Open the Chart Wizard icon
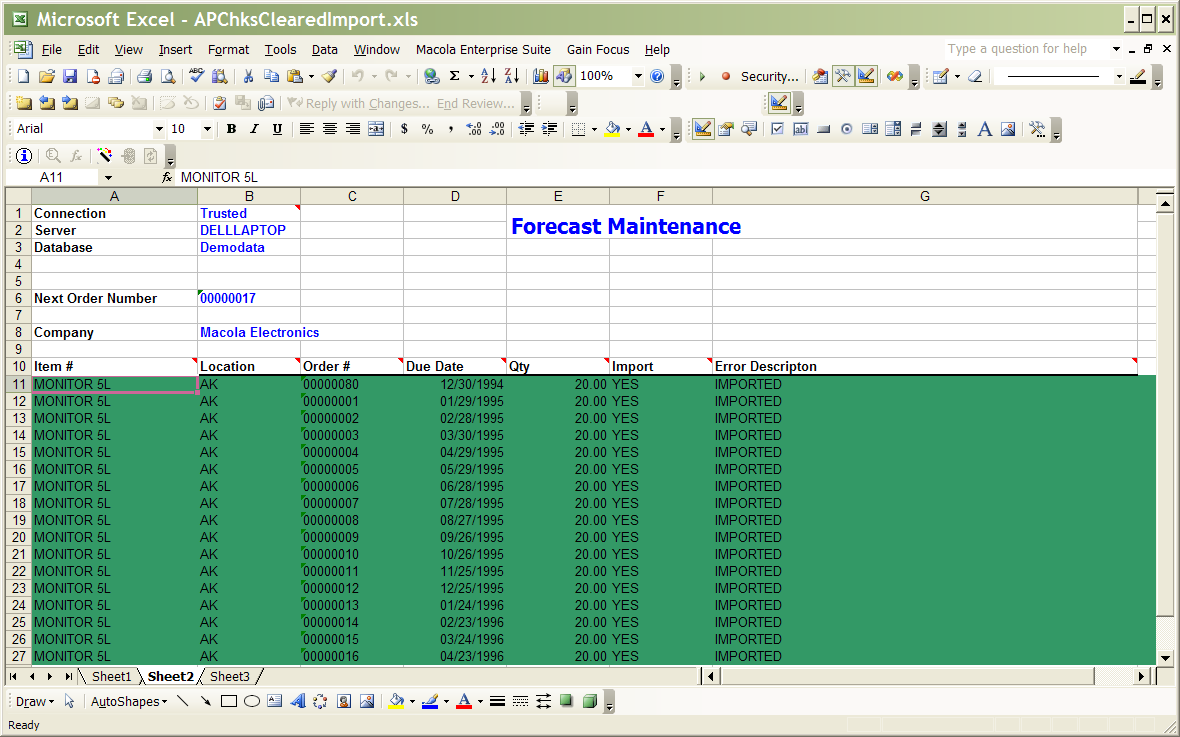The height and width of the screenshot is (737, 1180). 540,76
